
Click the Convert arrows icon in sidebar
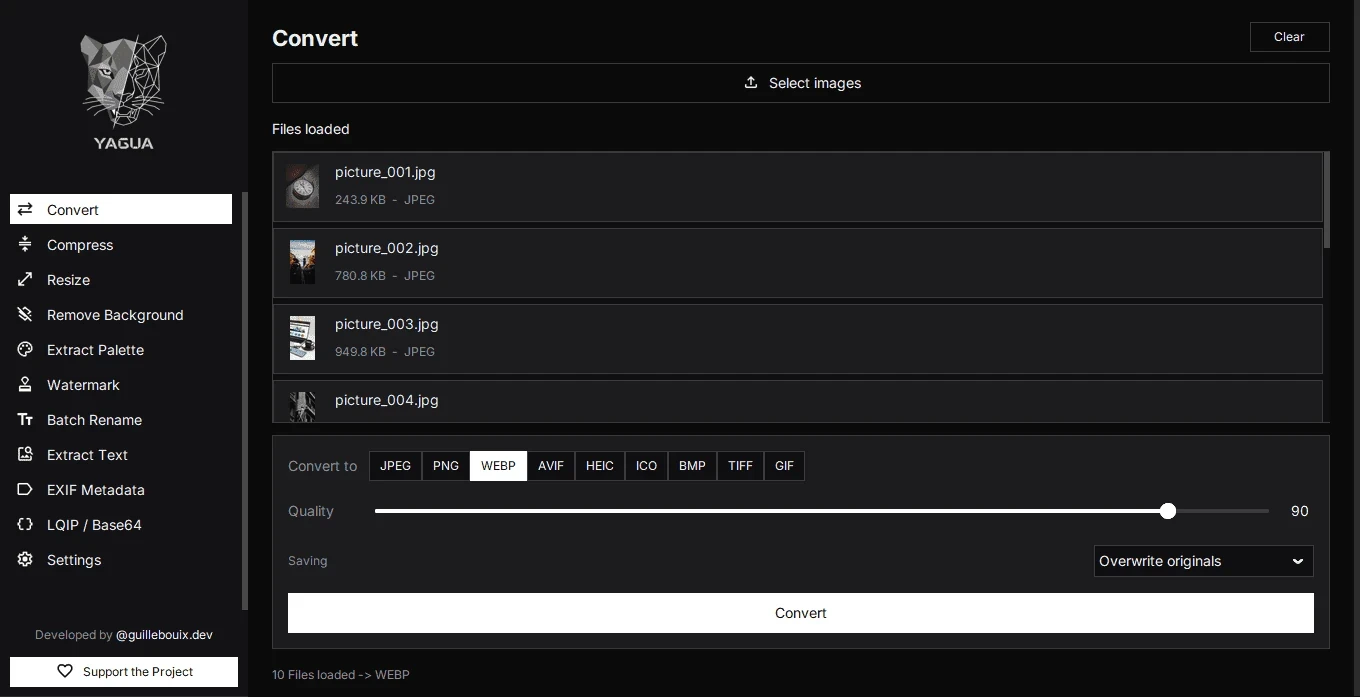point(26,210)
